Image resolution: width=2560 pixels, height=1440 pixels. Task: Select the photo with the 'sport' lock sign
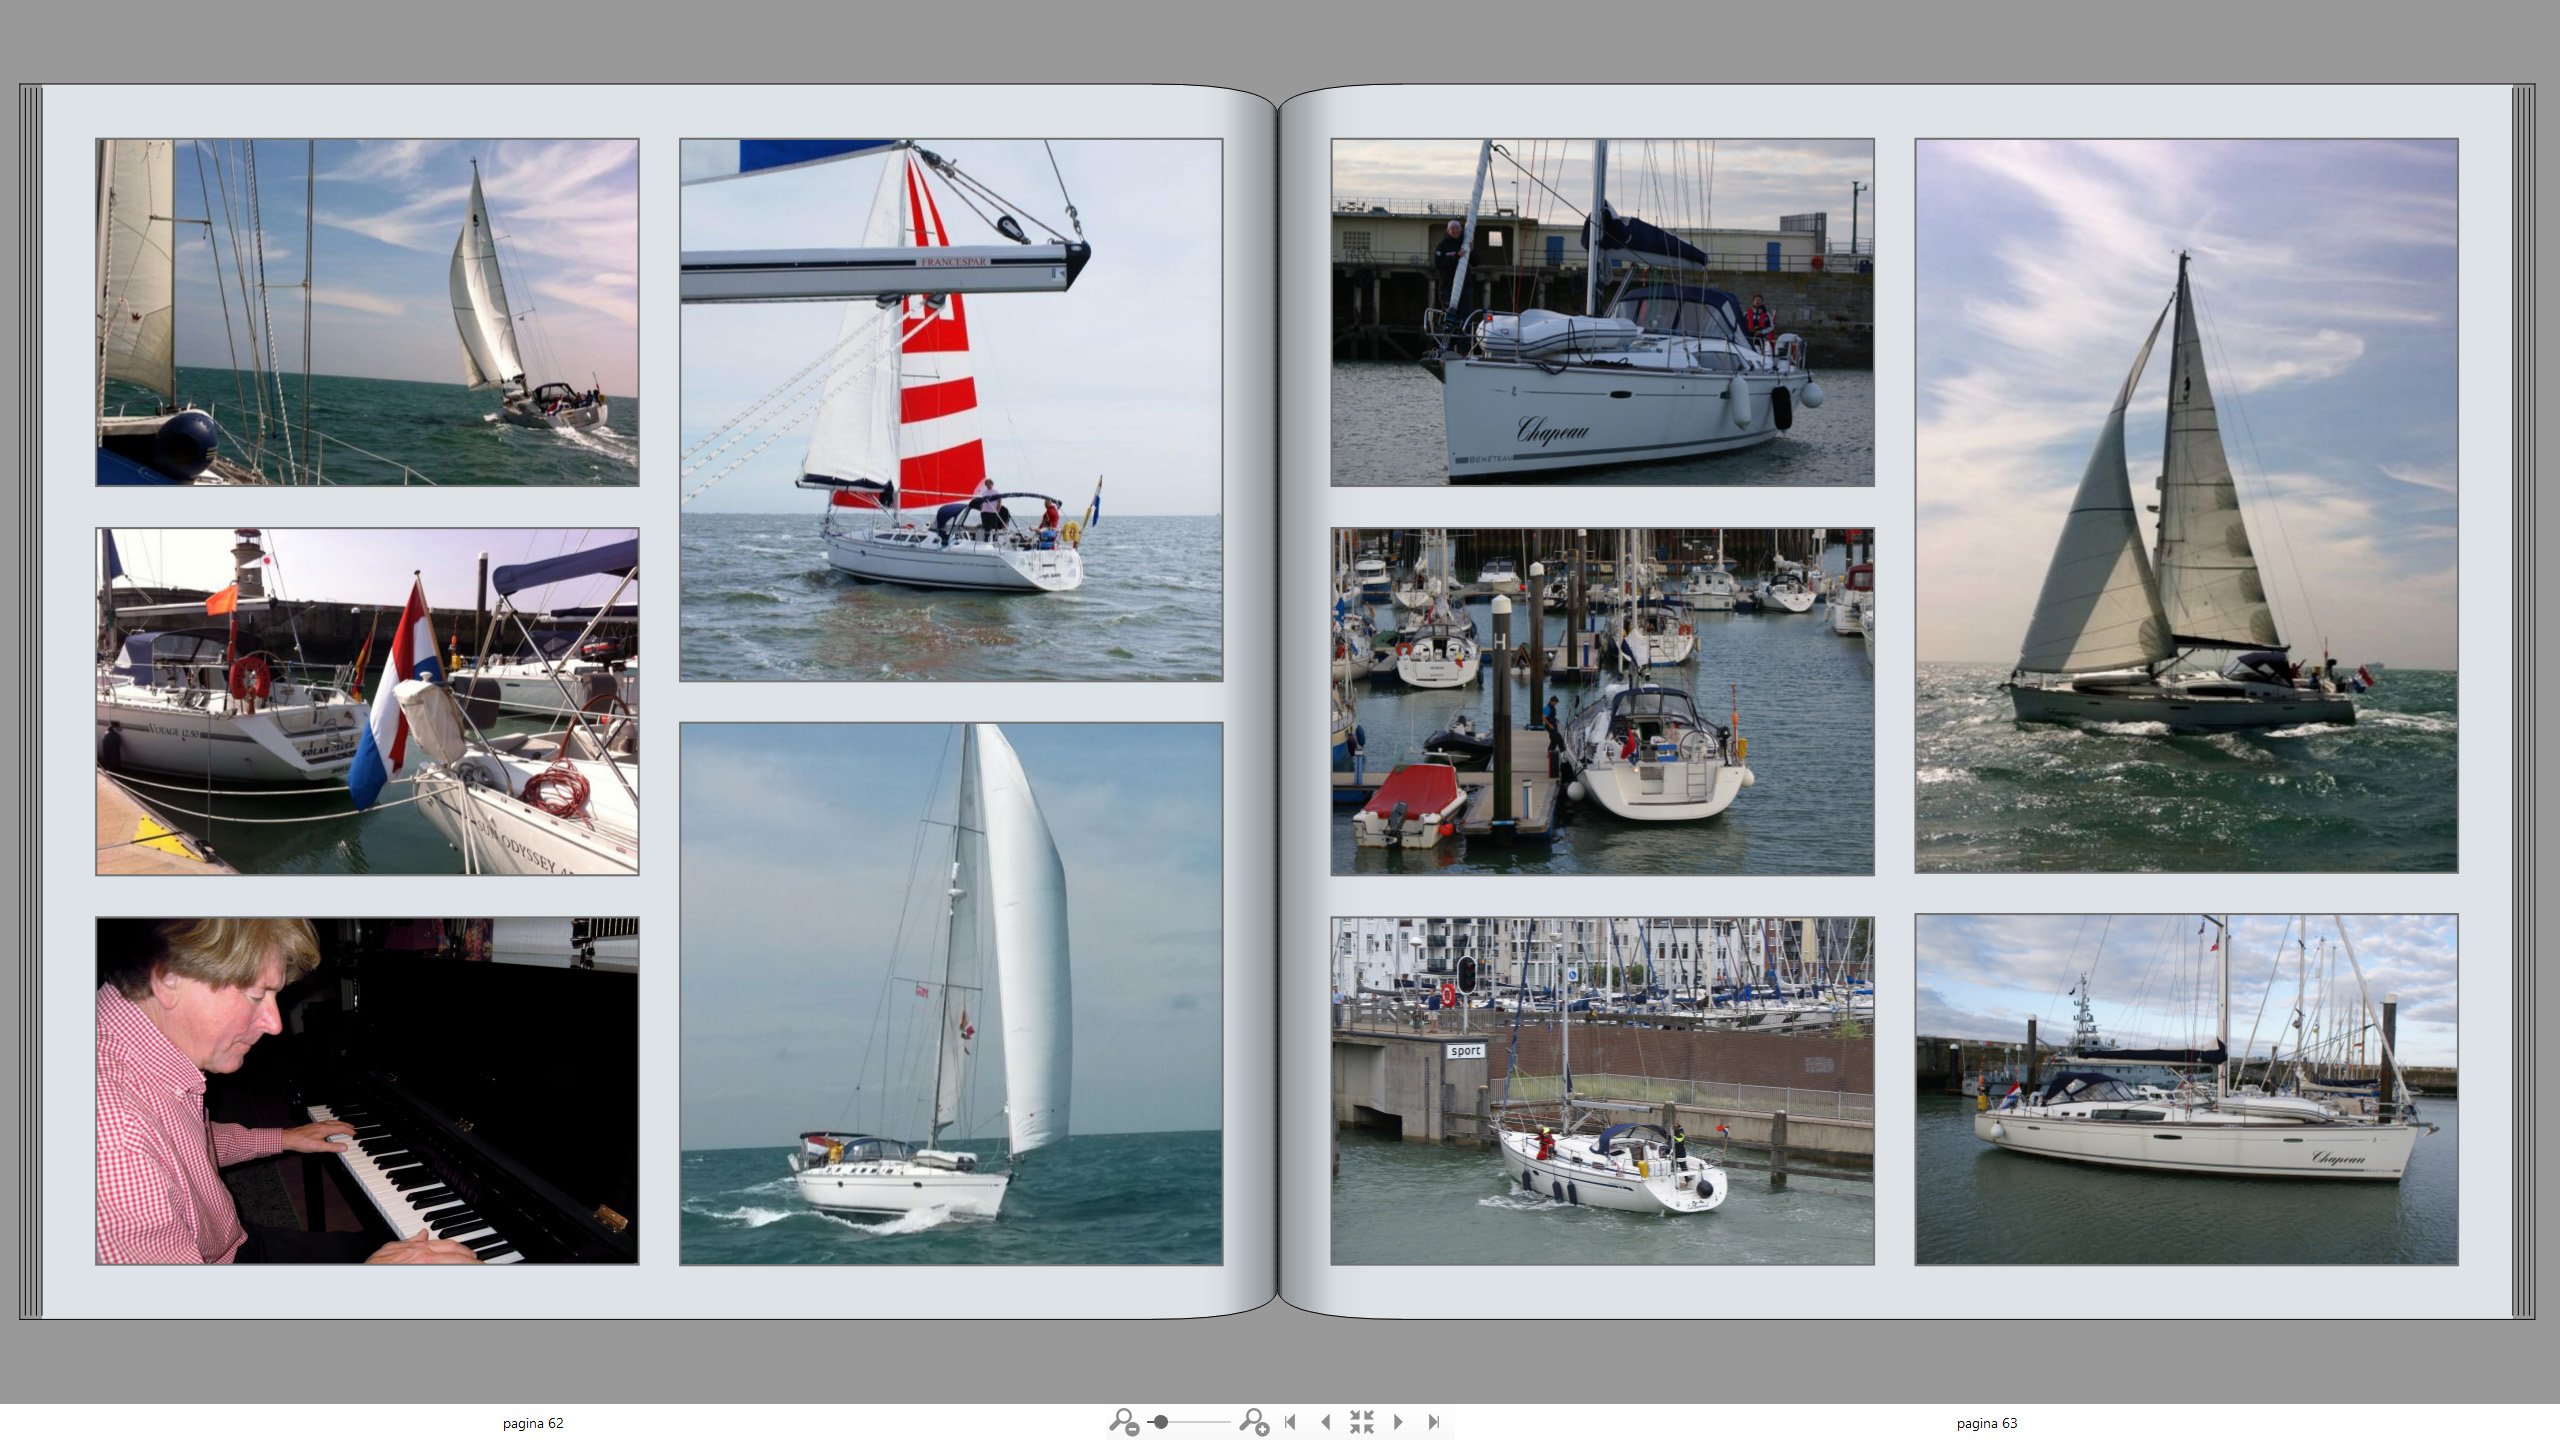[1602, 1090]
